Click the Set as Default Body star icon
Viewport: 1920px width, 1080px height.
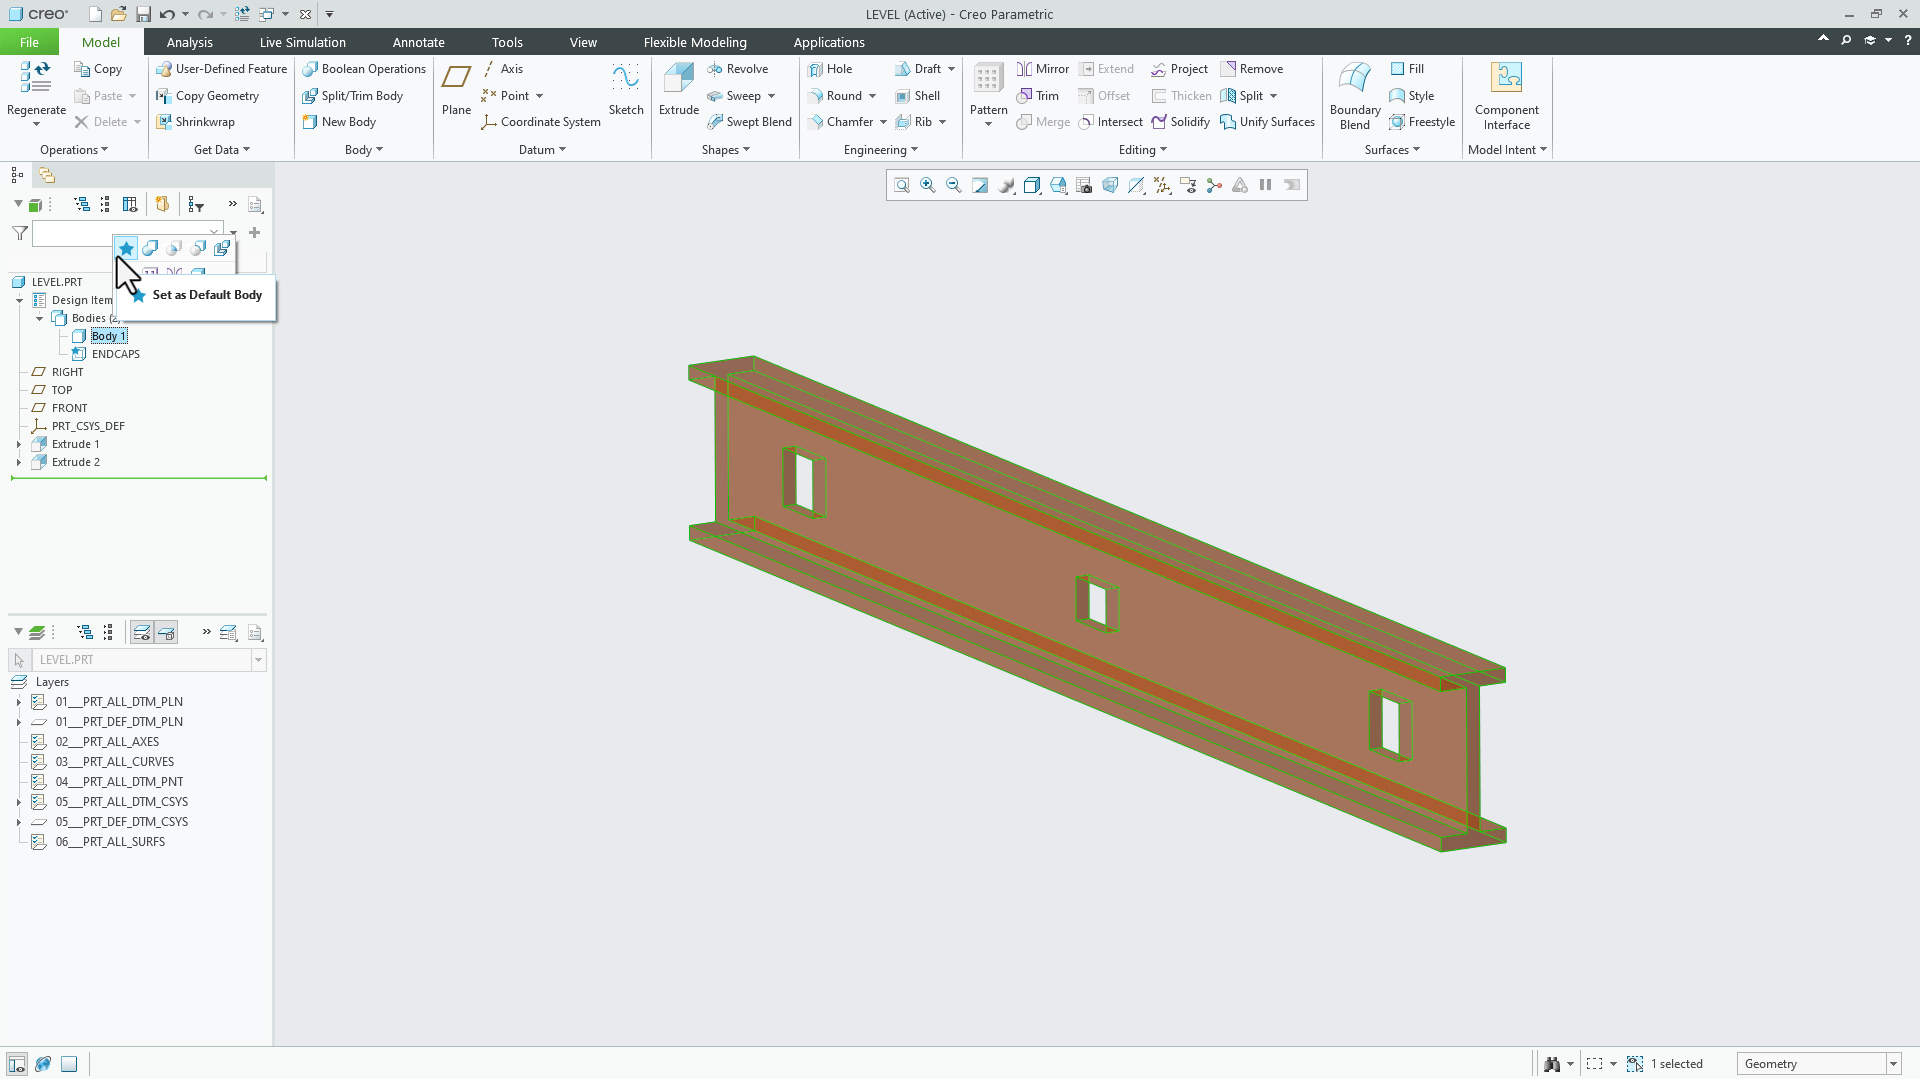[126, 248]
